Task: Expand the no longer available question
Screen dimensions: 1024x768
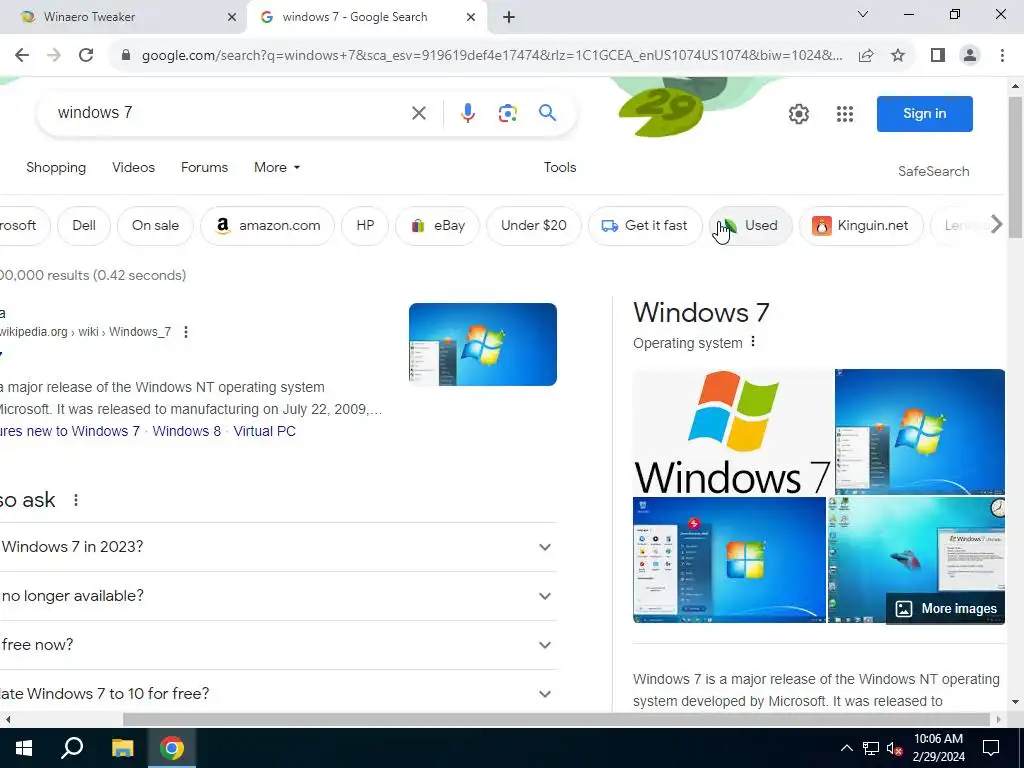Action: [x=545, y=596]
